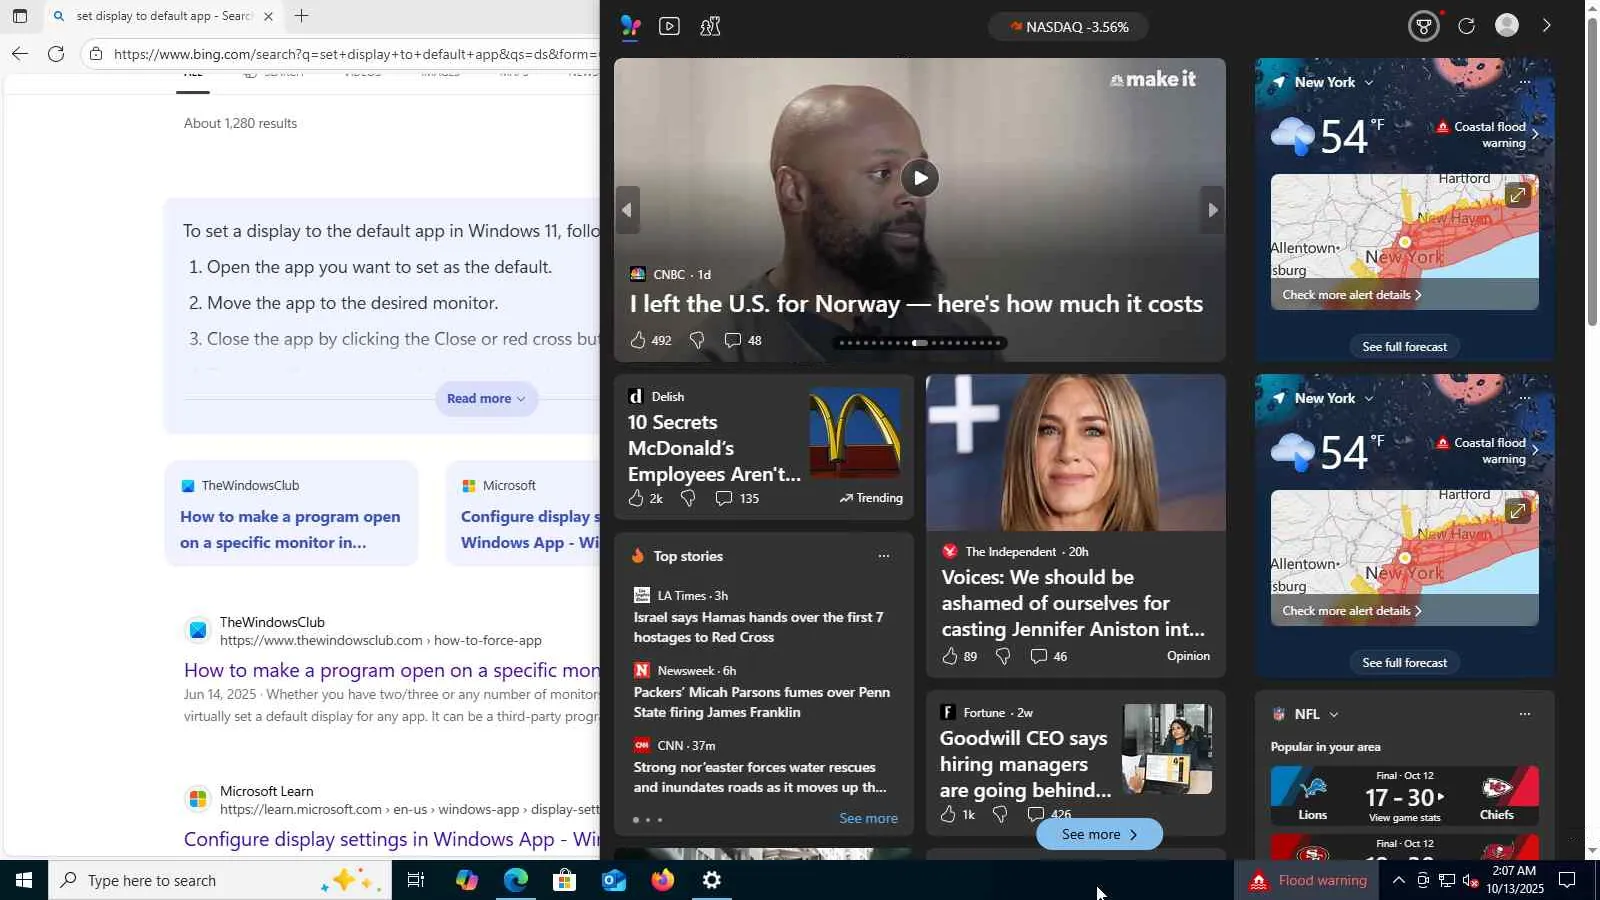This screenshot has height=900, width=1600.
Task: Expand the map in first weather widget
Action: (x=1517, y=195)
